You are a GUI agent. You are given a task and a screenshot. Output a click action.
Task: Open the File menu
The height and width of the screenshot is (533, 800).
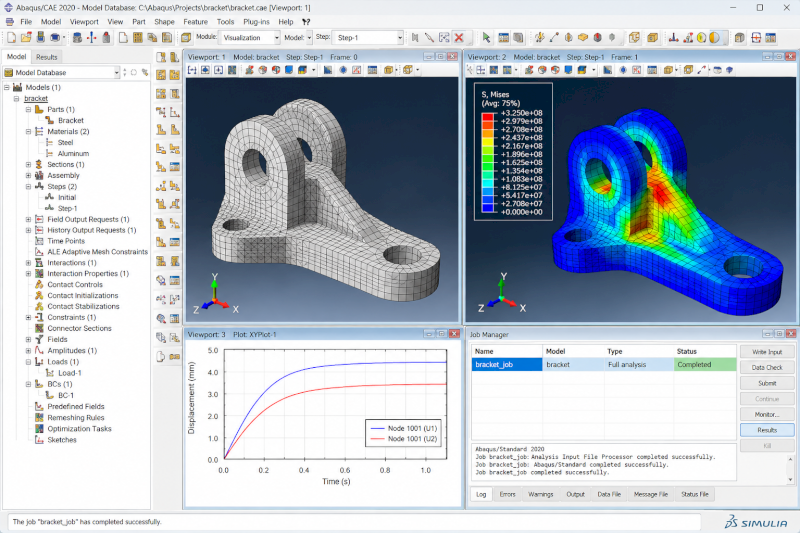26,22
